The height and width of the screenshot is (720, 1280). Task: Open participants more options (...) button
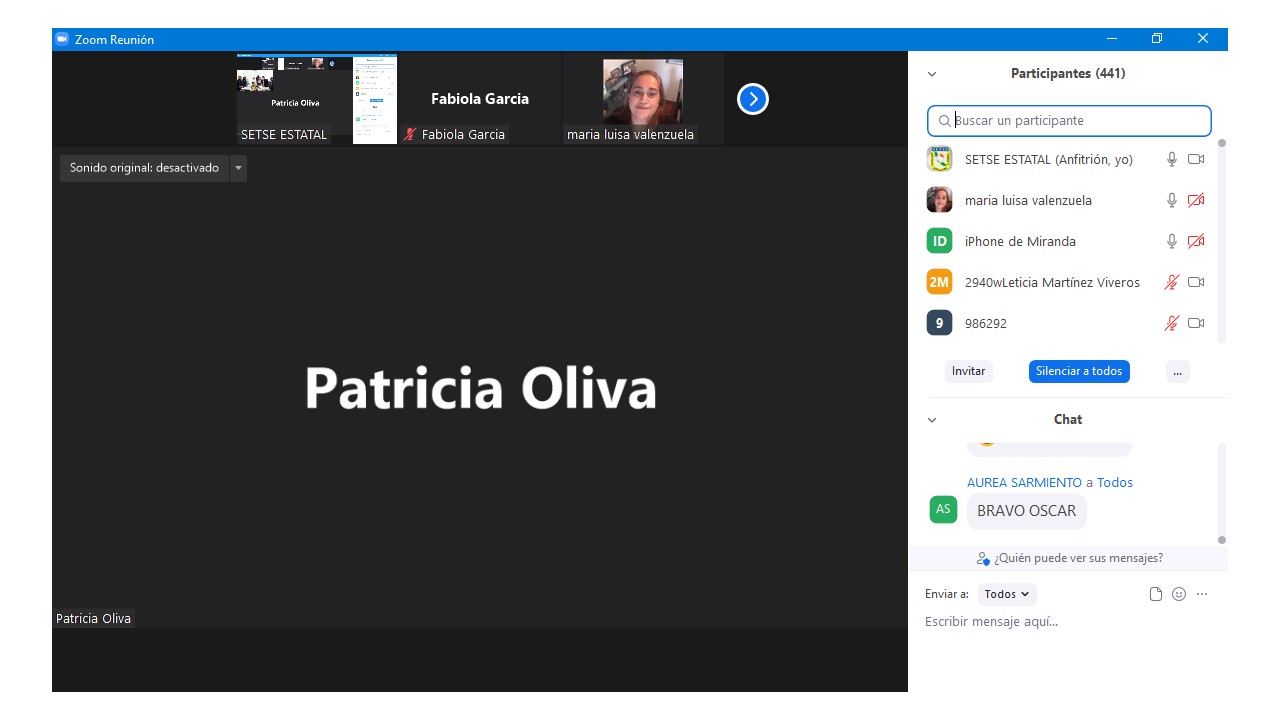click(x=1177, y=371)
